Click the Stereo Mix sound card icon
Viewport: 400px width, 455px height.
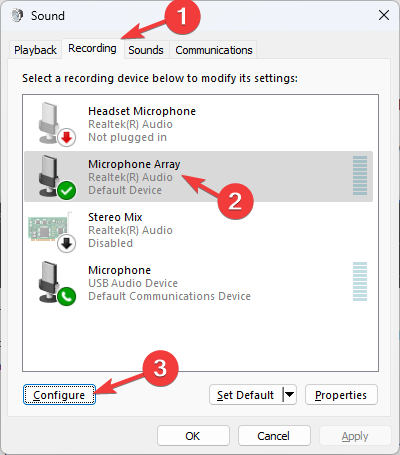point(50,228)
